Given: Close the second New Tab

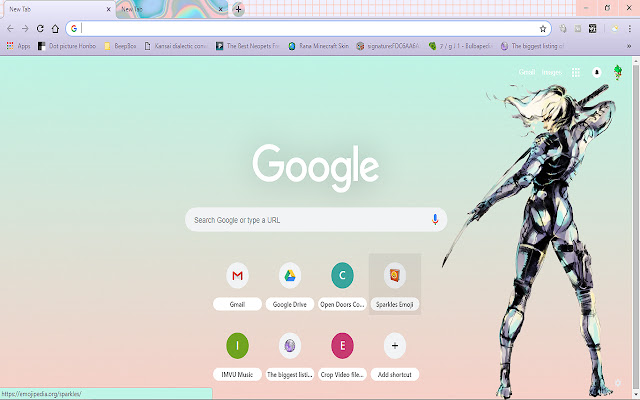Looking at the screenshot, I should point(221,9).
